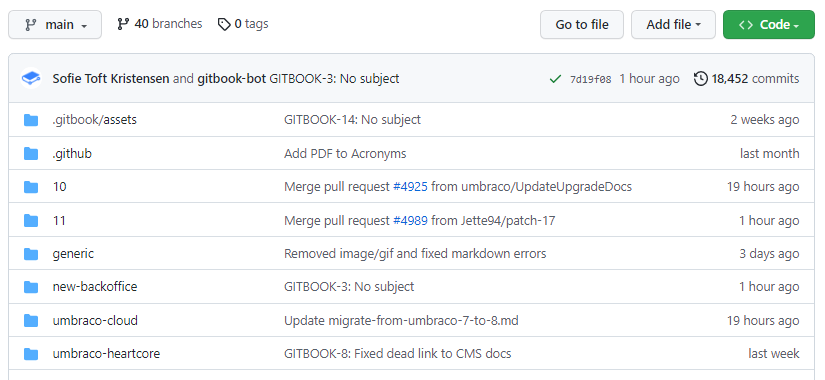Click the Go to file button

tap(582, 25)
